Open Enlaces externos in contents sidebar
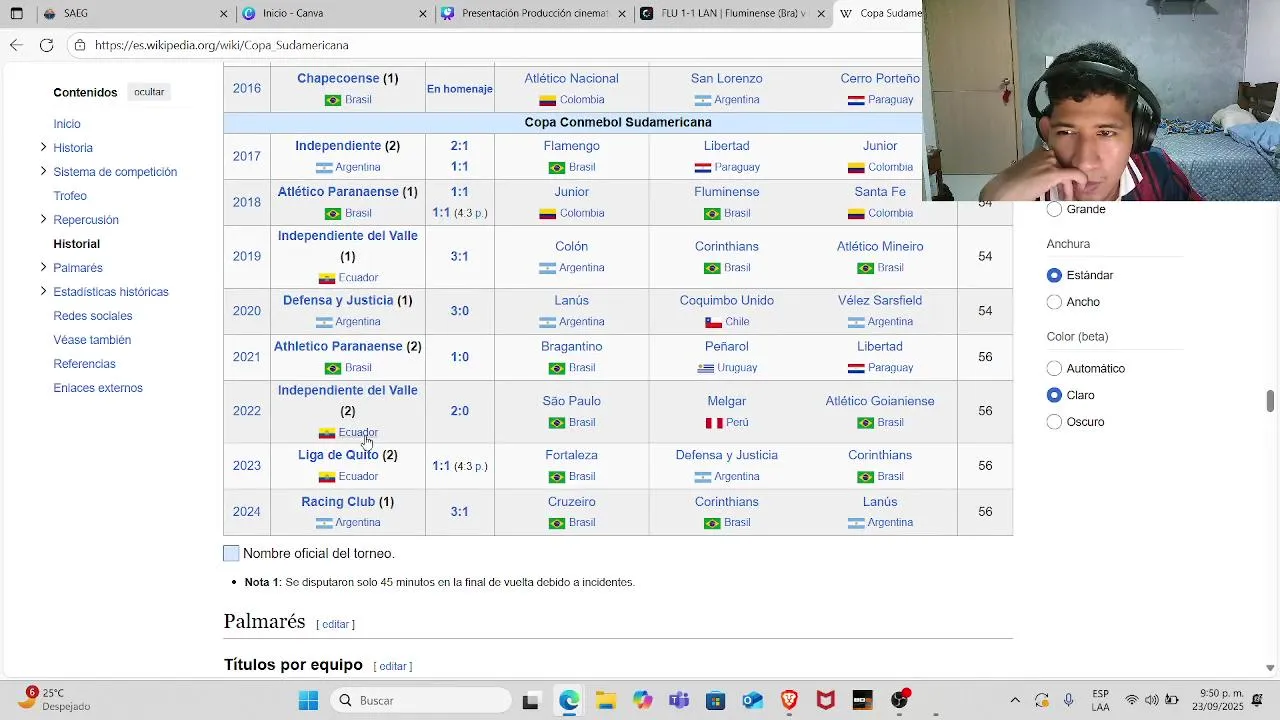Screen dimensions: 1280x720 (x=98, y=388)
